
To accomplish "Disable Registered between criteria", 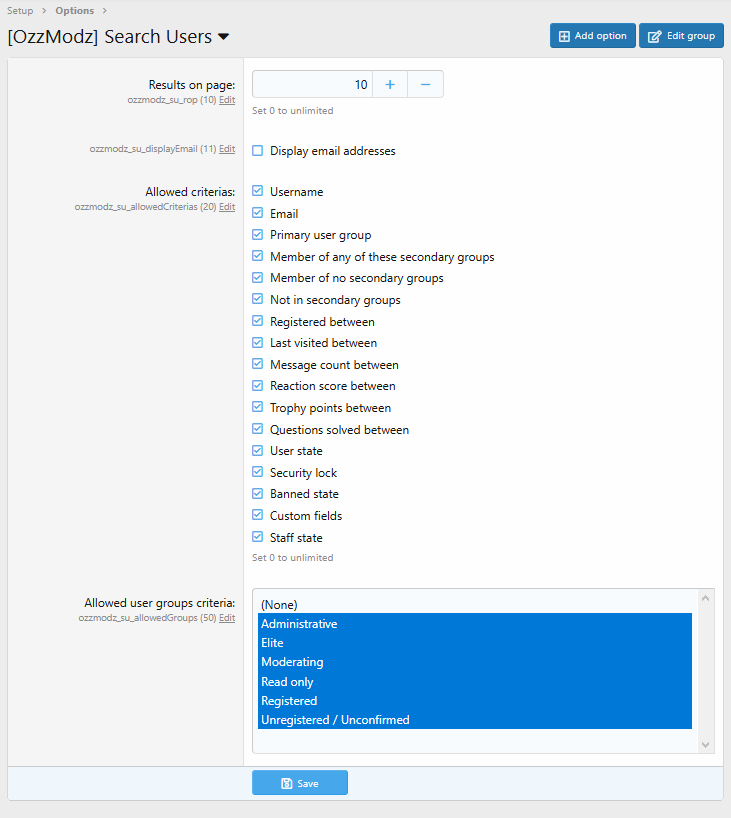I will tap(257, 321).
